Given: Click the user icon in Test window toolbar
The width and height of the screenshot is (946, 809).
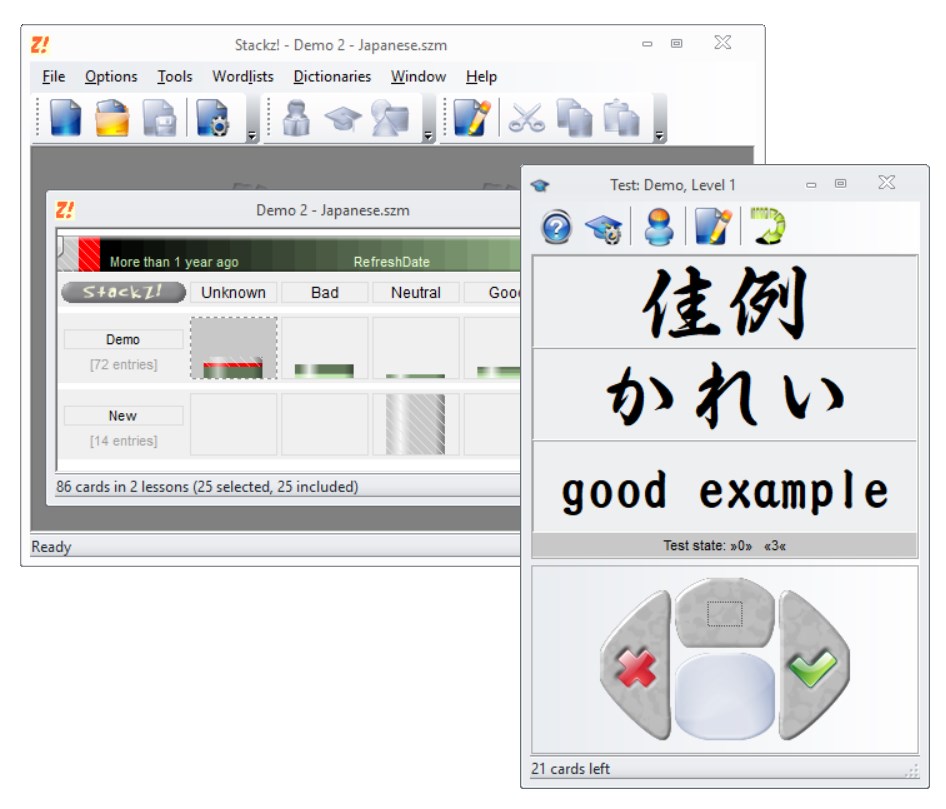Looking at the screenshot, I should pos(658,227).
